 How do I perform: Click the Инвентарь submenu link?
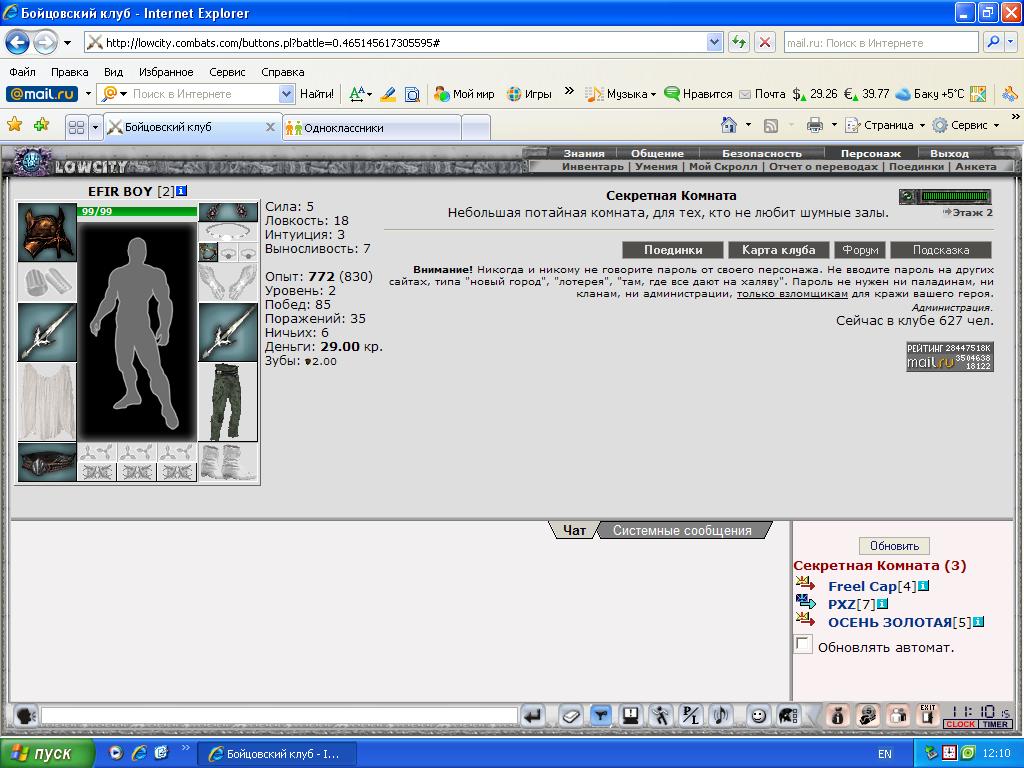pyautogui.click(x=592, y=167)
